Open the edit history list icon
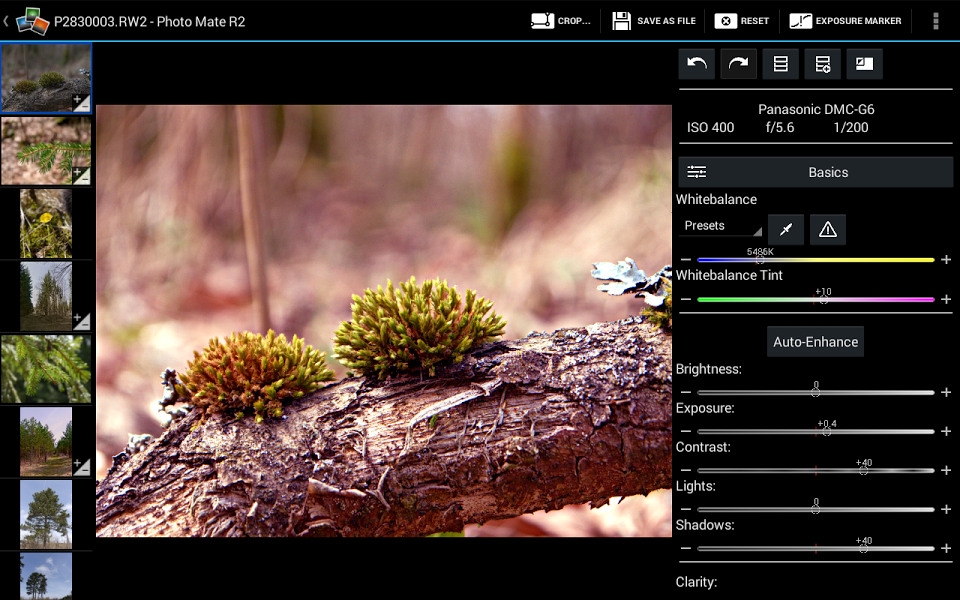Viewport: 960px width, 600px height. (x=781, y=64)
